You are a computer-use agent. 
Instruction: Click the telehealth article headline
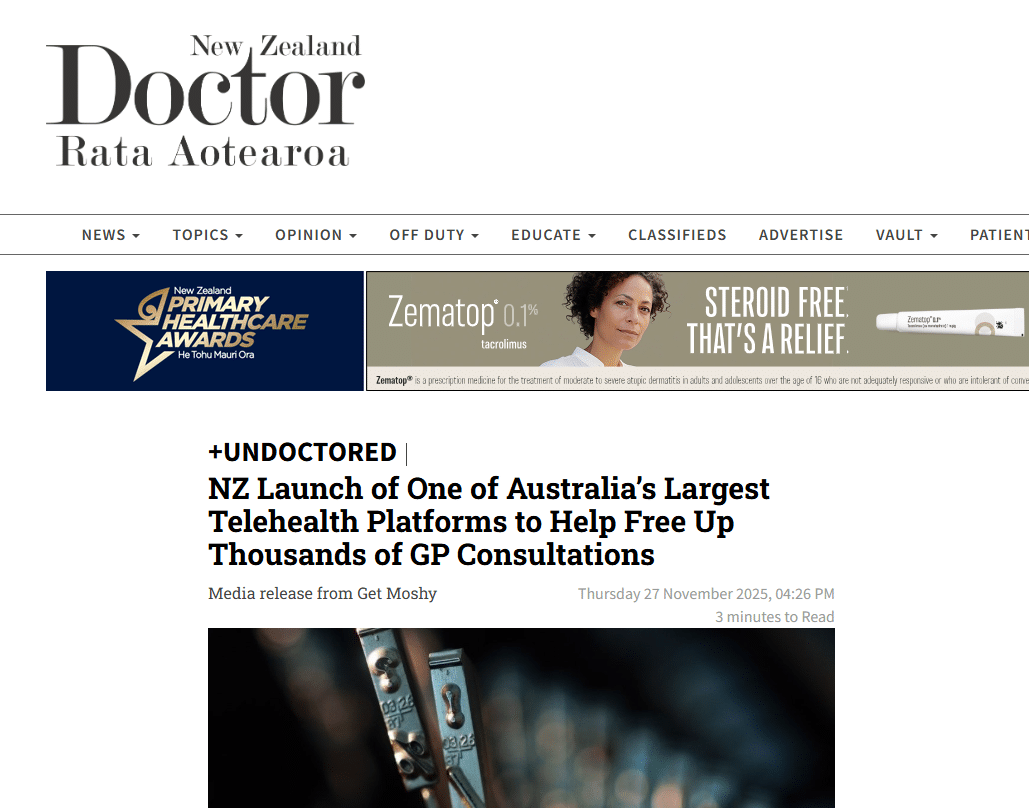(x=489, y=521)
